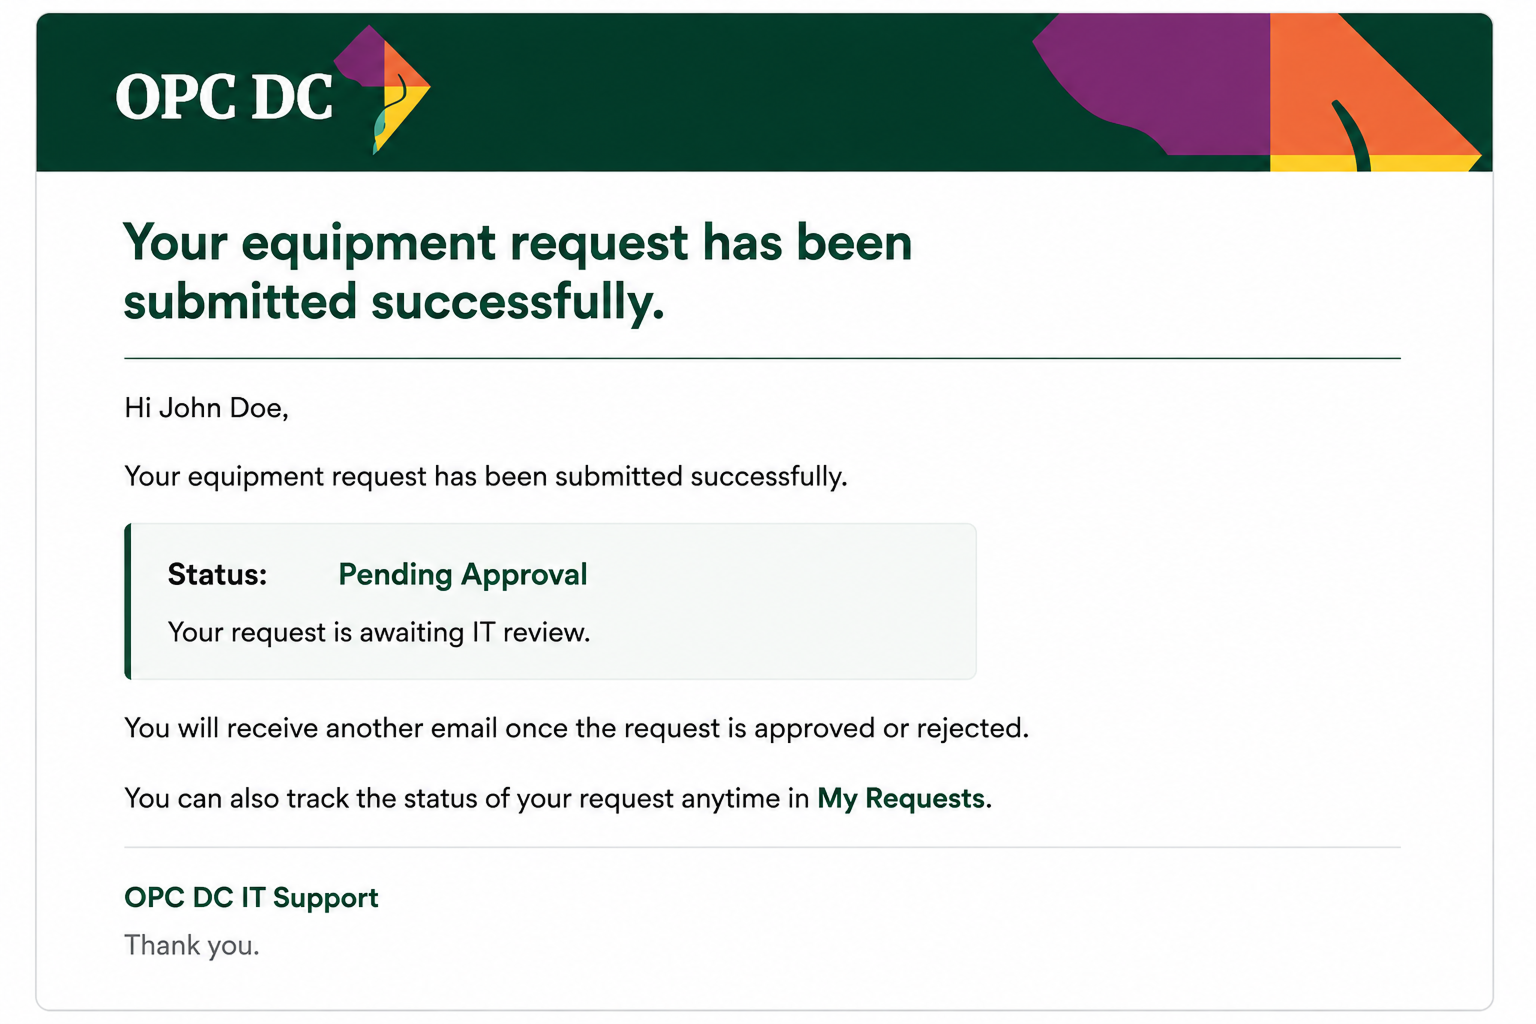
Task: Click the body line confirming submission
Action: click(486, 476)
